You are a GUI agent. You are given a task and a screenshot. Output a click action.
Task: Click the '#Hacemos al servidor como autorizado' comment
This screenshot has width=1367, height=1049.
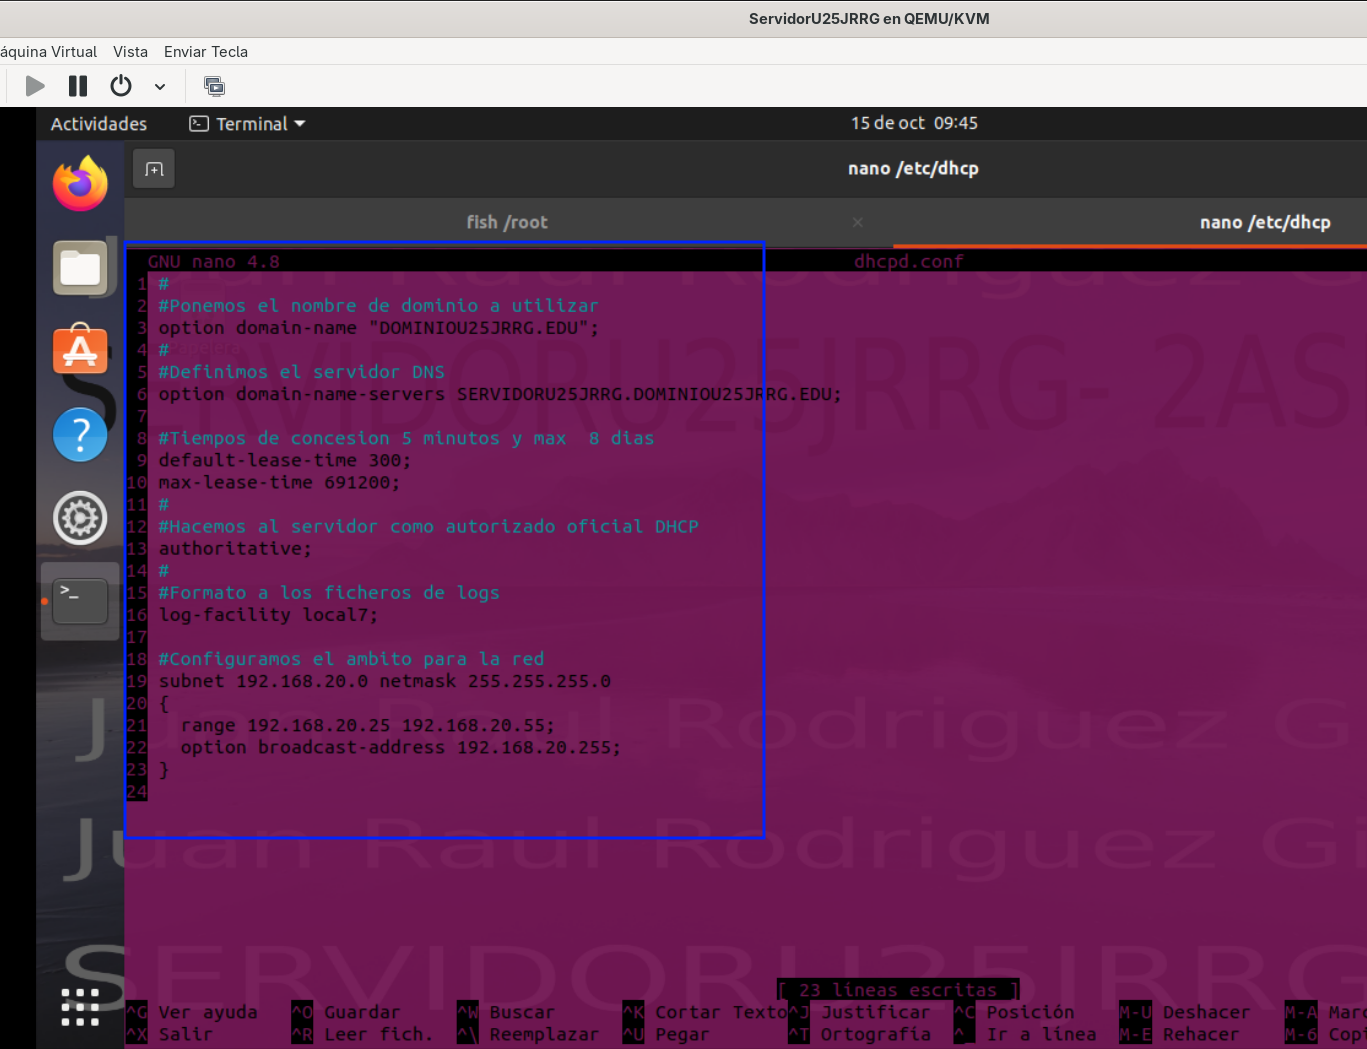[x=428, y=526]
